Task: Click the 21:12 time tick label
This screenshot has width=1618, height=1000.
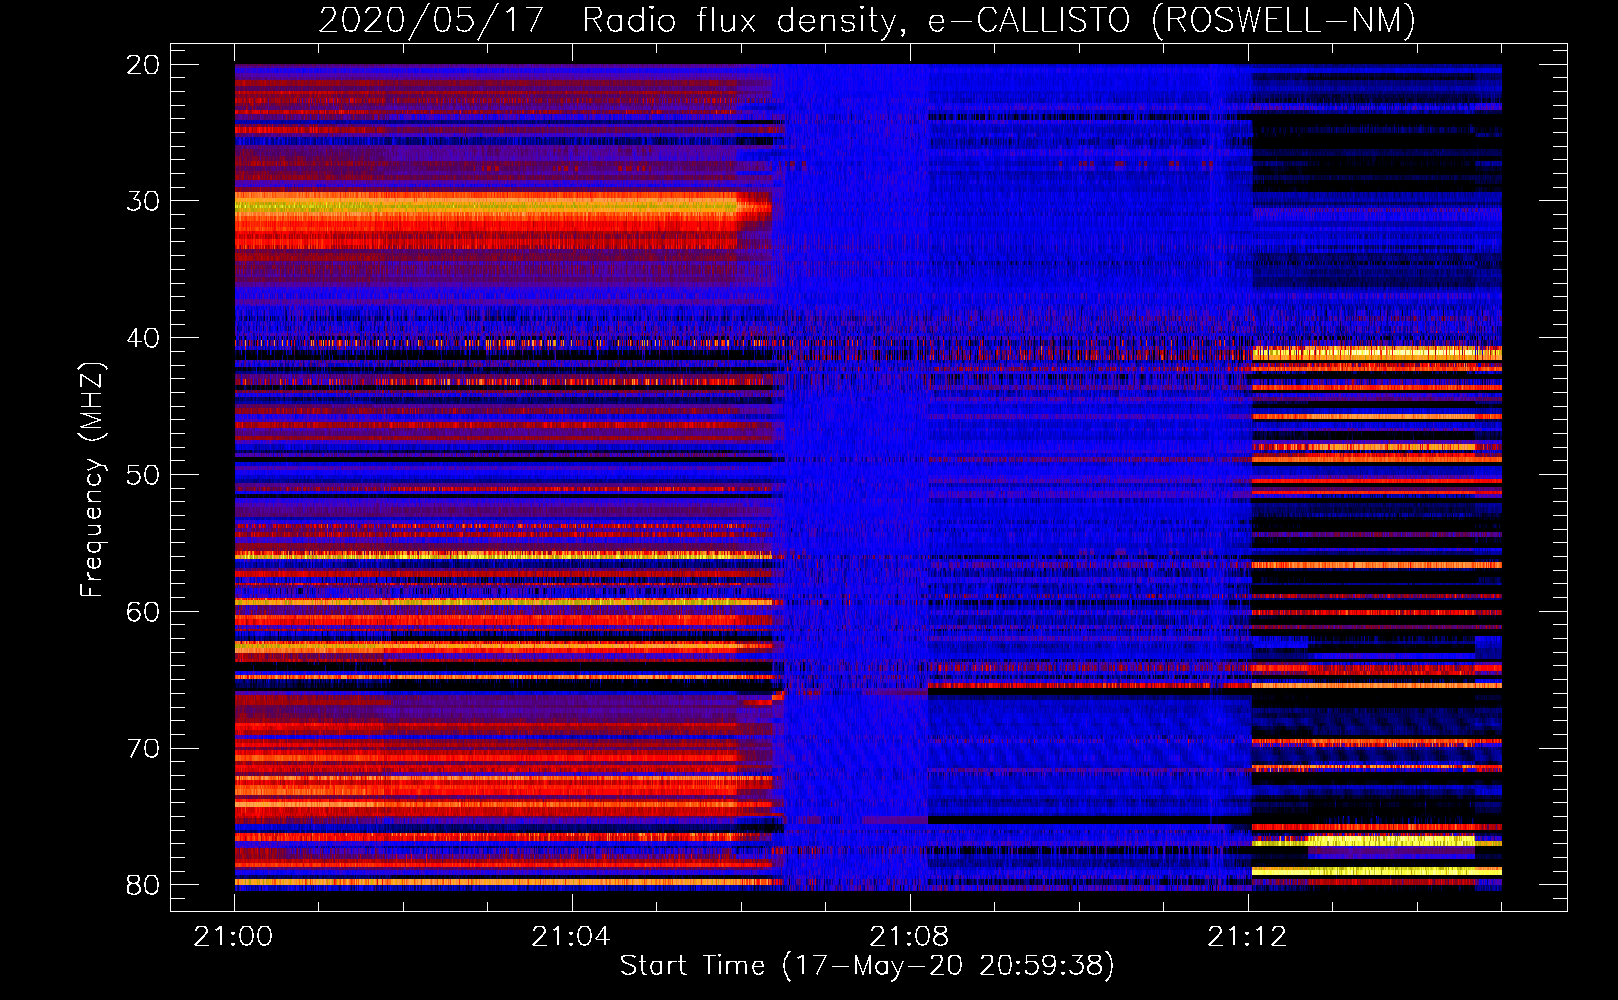Action: (1248, 937)
